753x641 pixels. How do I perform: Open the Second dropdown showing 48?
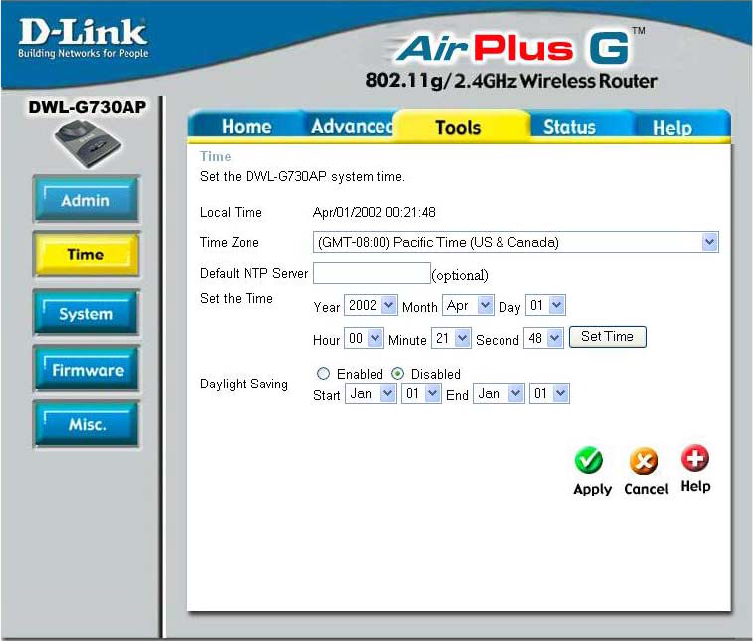[543, 338]
